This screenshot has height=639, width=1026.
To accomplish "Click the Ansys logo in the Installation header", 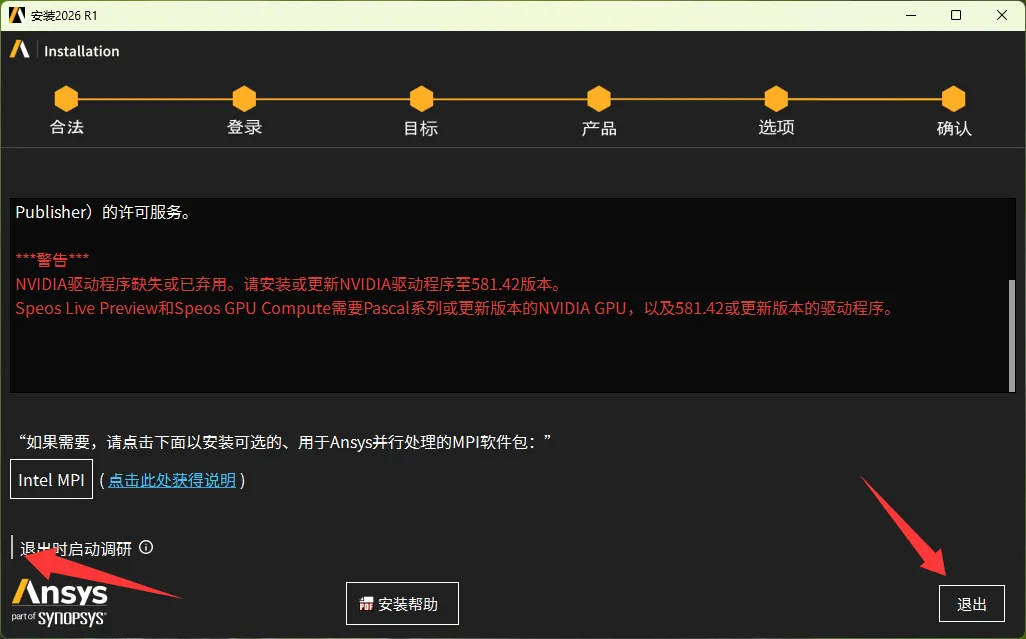I will tap(20, 50).
